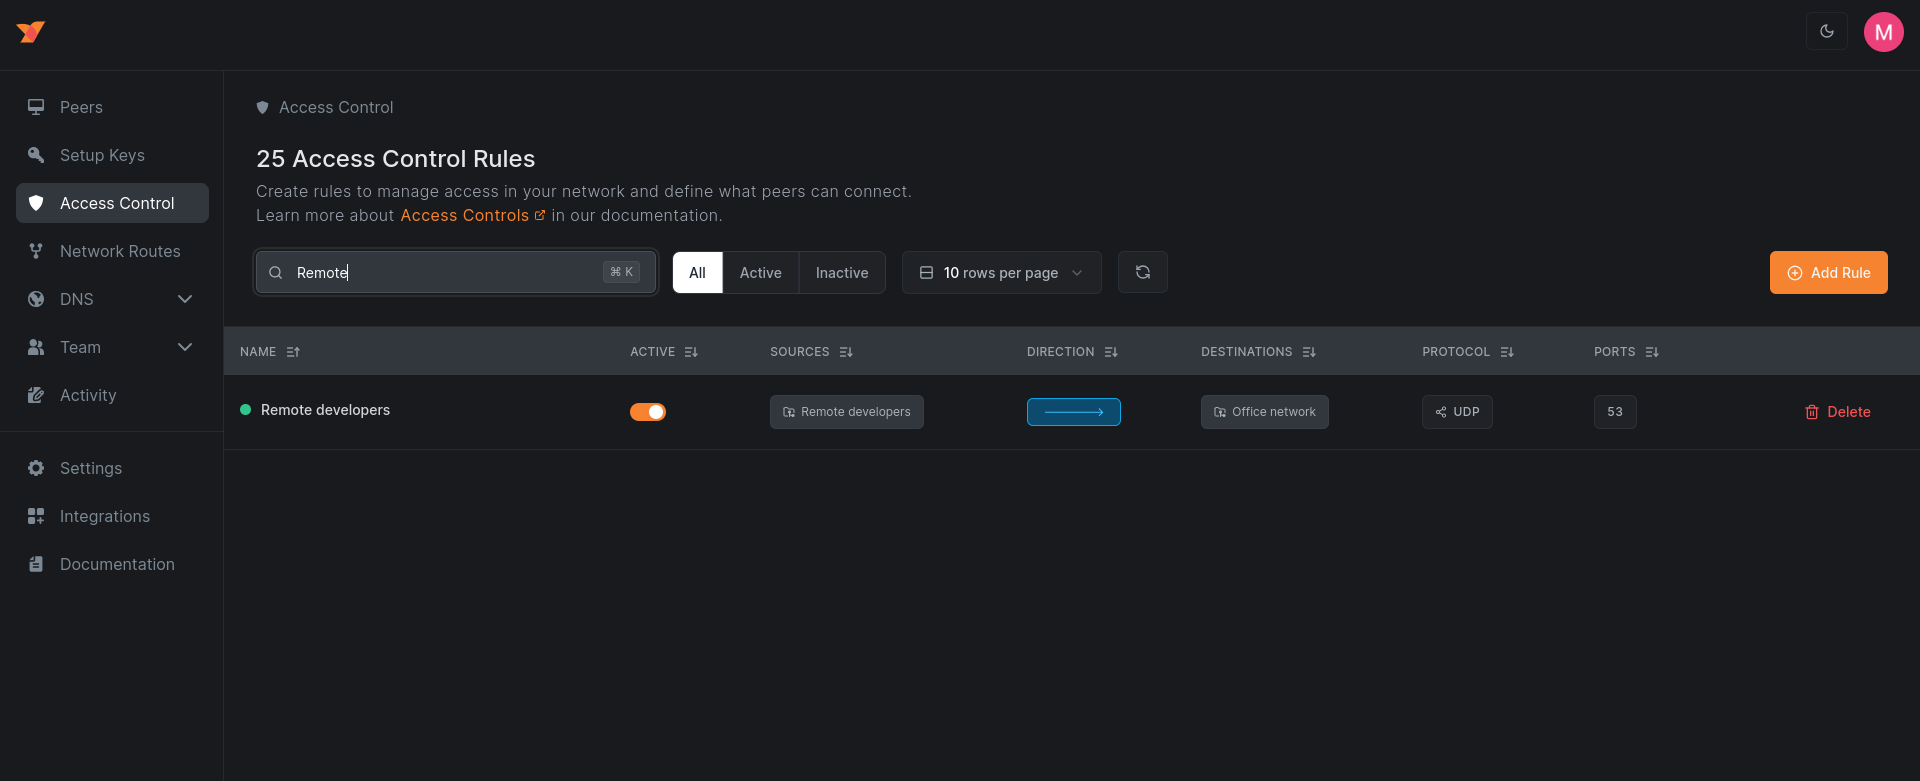Sort by the Protocol column icon
The height and width of the screenshot is (781, 1920).
tap(1507, 352)
